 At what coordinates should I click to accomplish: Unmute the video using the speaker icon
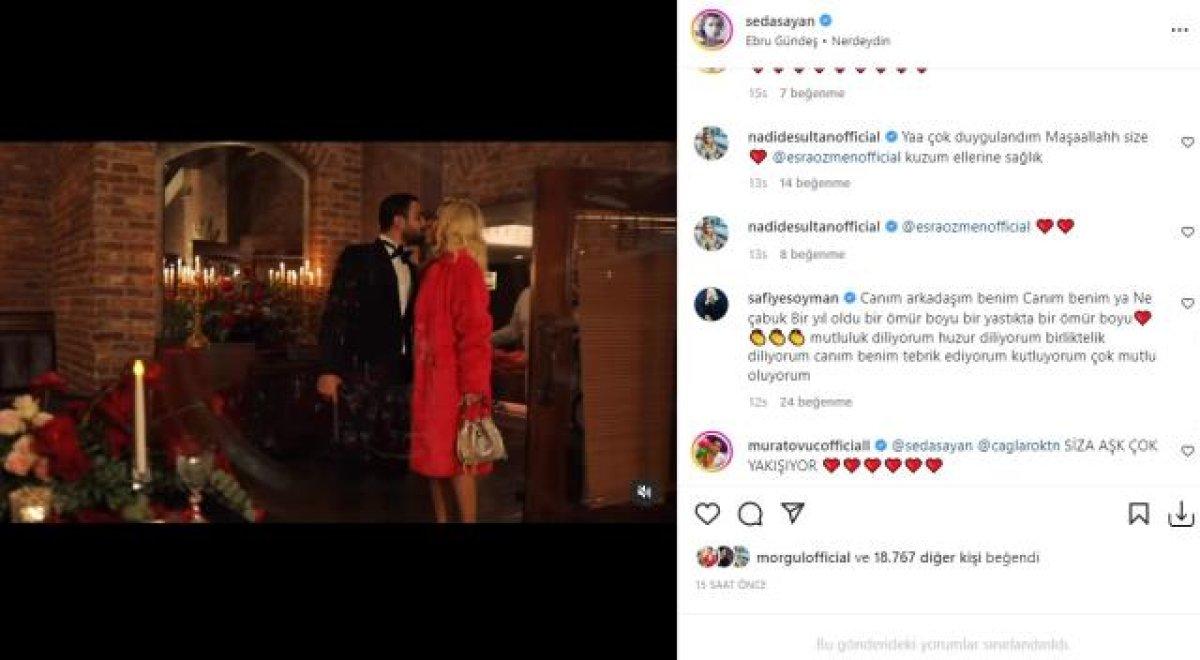(x=645, y=492)
